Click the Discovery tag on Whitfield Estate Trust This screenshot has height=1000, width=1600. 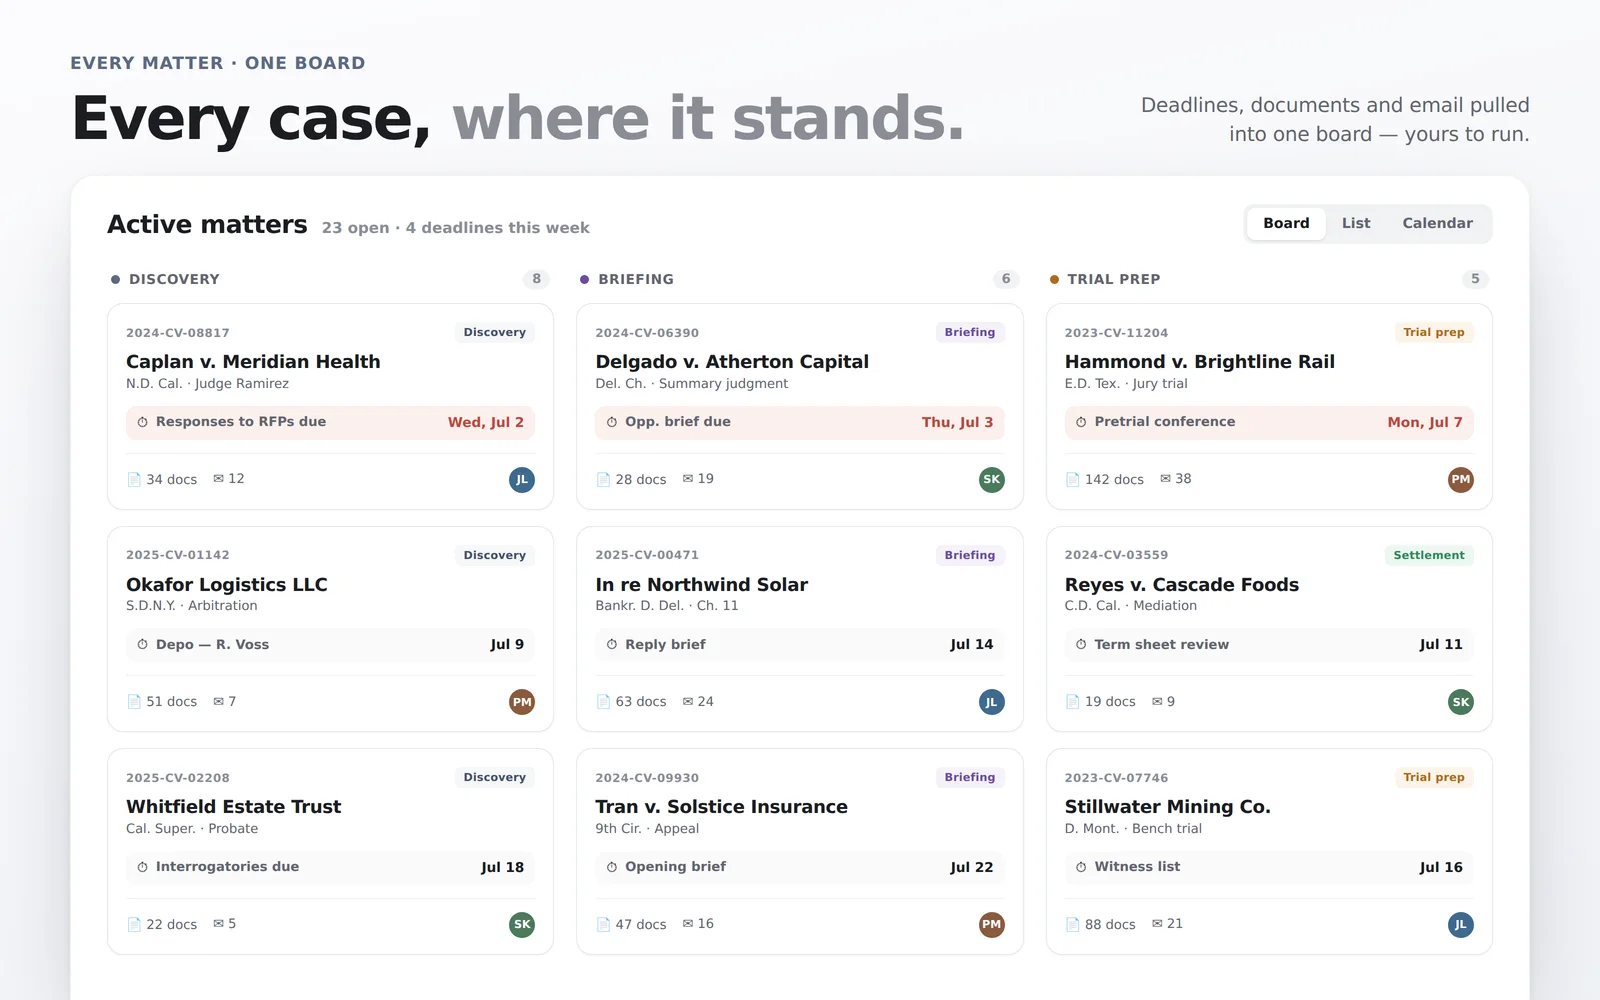[x=494, y=777]
